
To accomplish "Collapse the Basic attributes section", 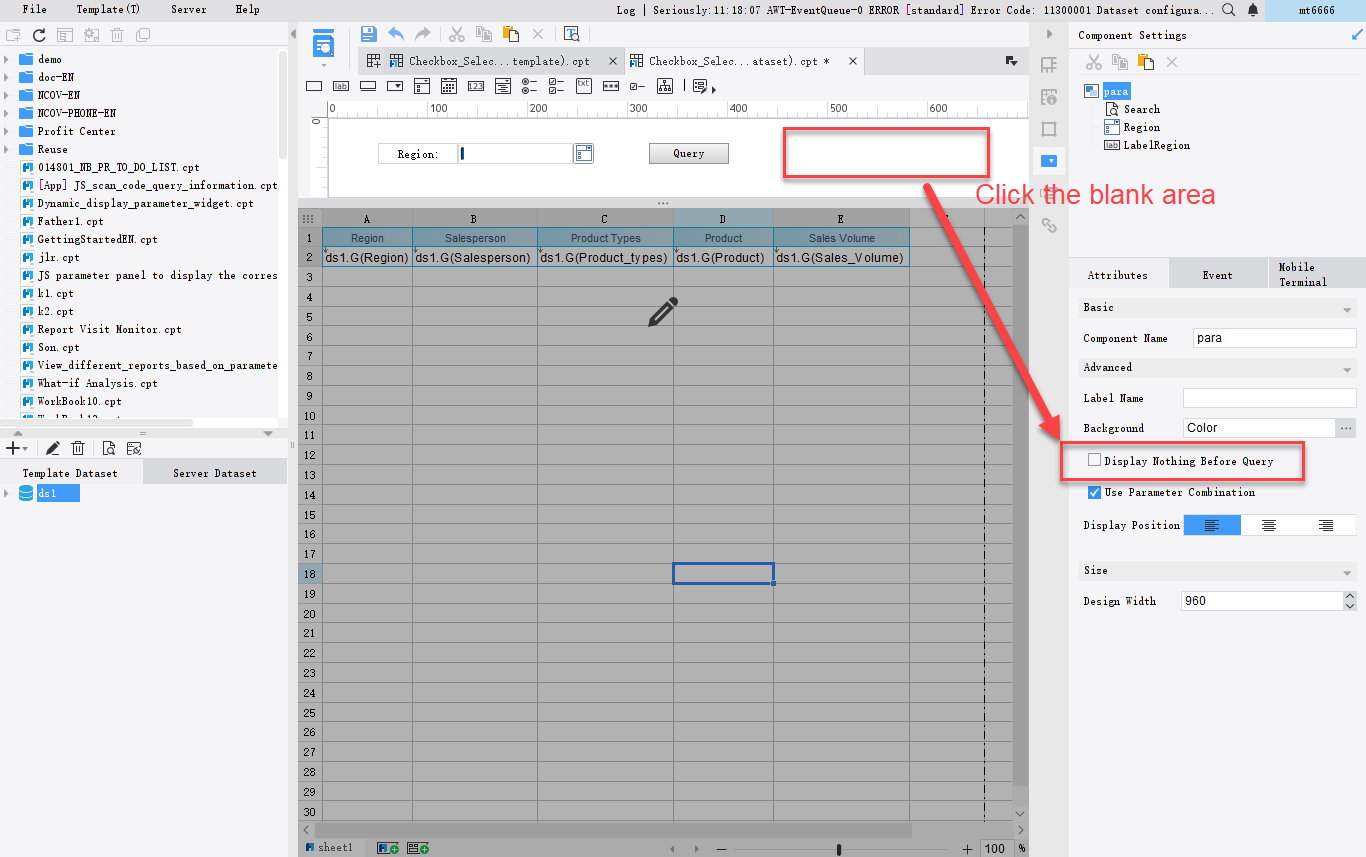I will [x=1345, y=307].
